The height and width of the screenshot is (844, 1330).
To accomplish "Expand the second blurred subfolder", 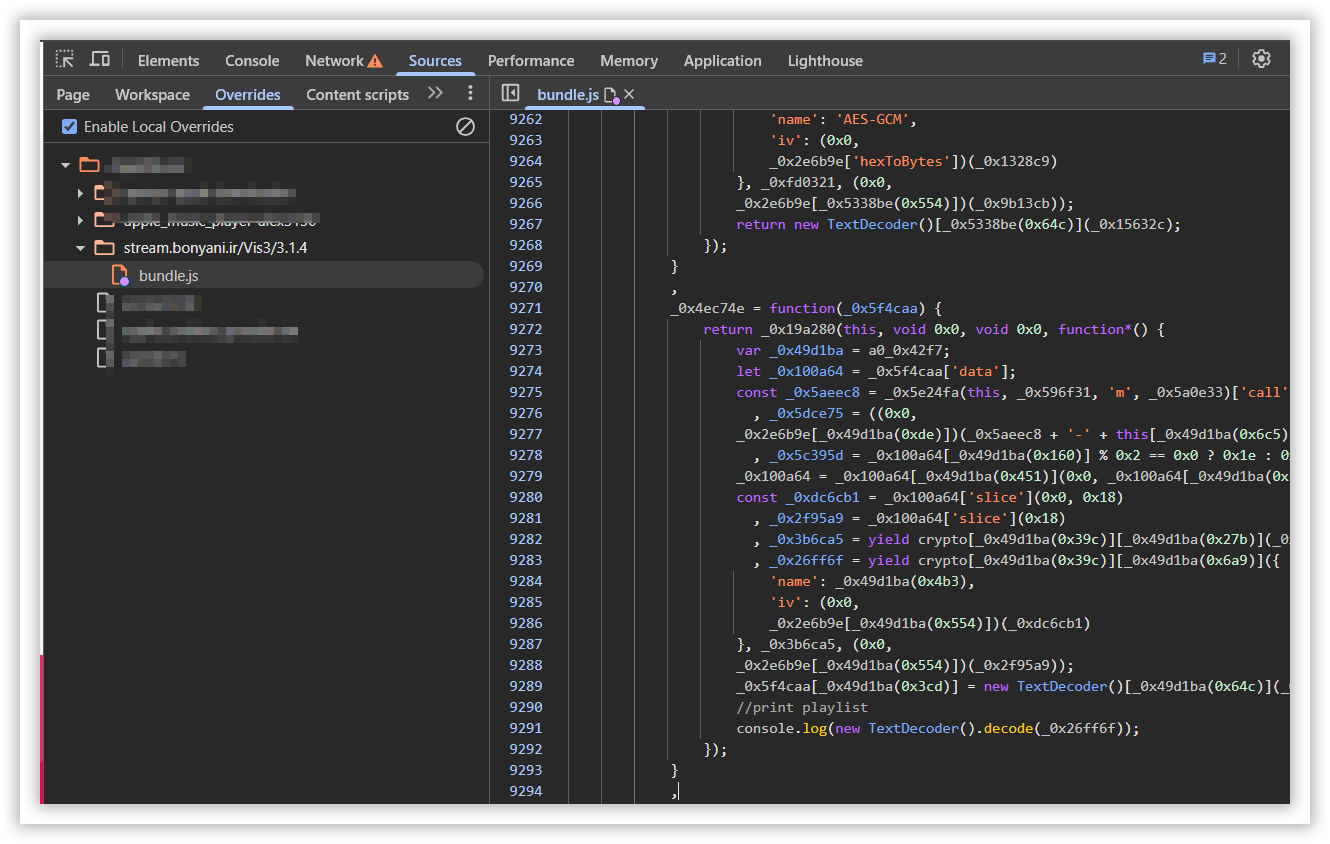I will point(81,220).
